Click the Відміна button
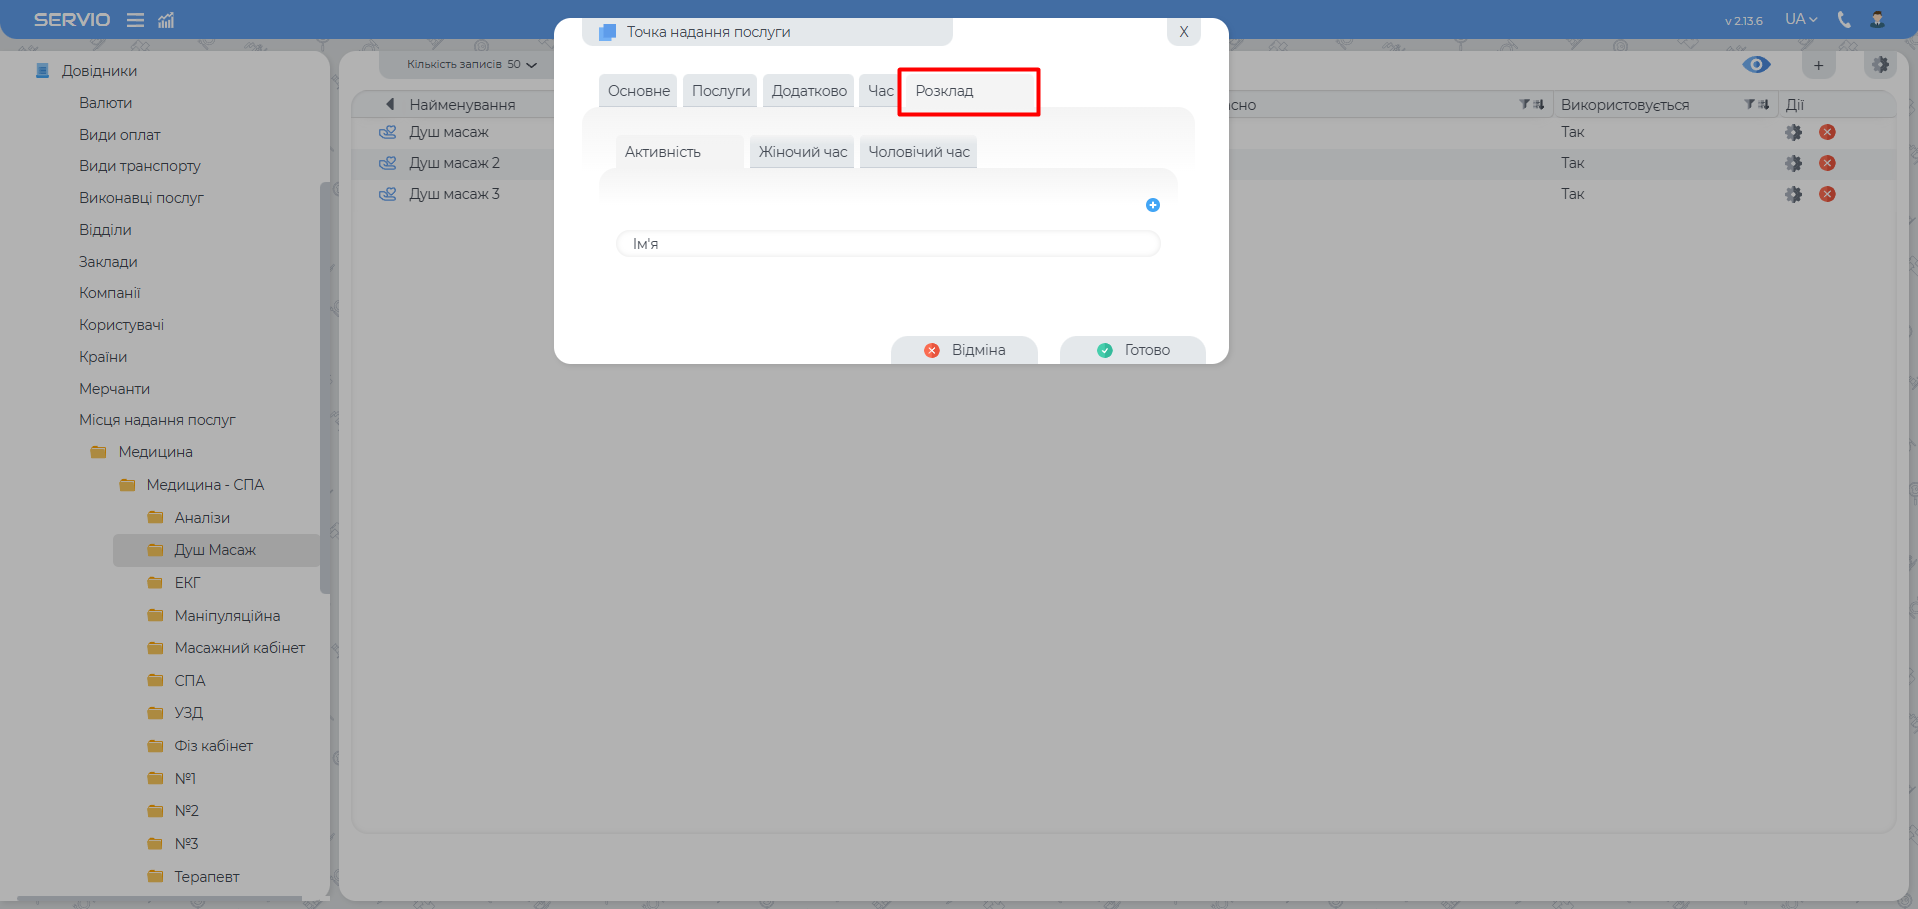 click(964, 350)
